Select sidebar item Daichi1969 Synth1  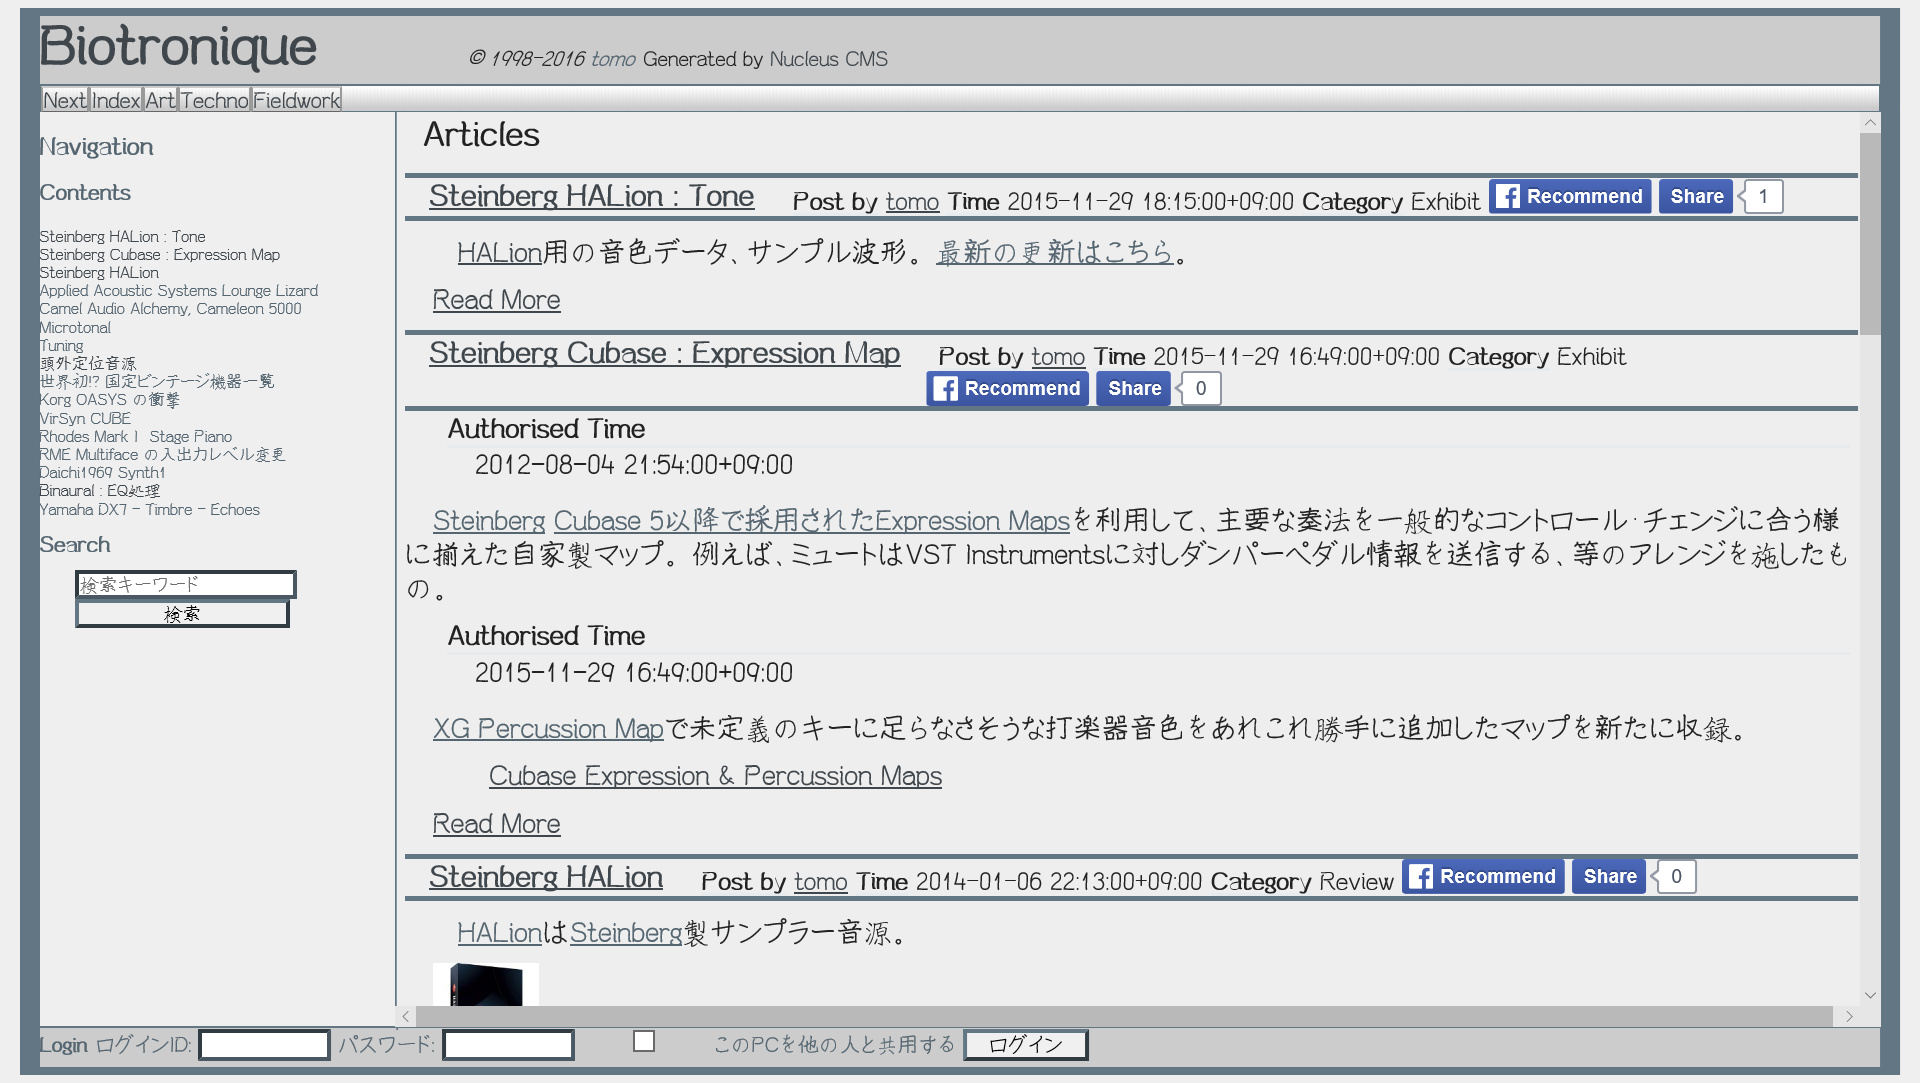coord(102,473)
